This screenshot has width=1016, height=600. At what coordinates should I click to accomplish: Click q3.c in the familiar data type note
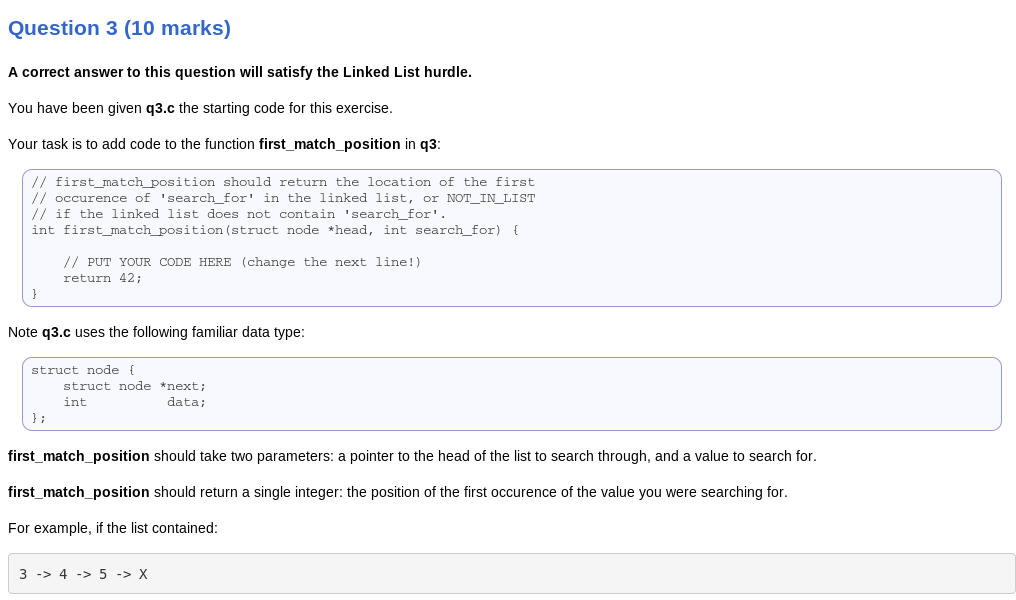coord(56,332)
